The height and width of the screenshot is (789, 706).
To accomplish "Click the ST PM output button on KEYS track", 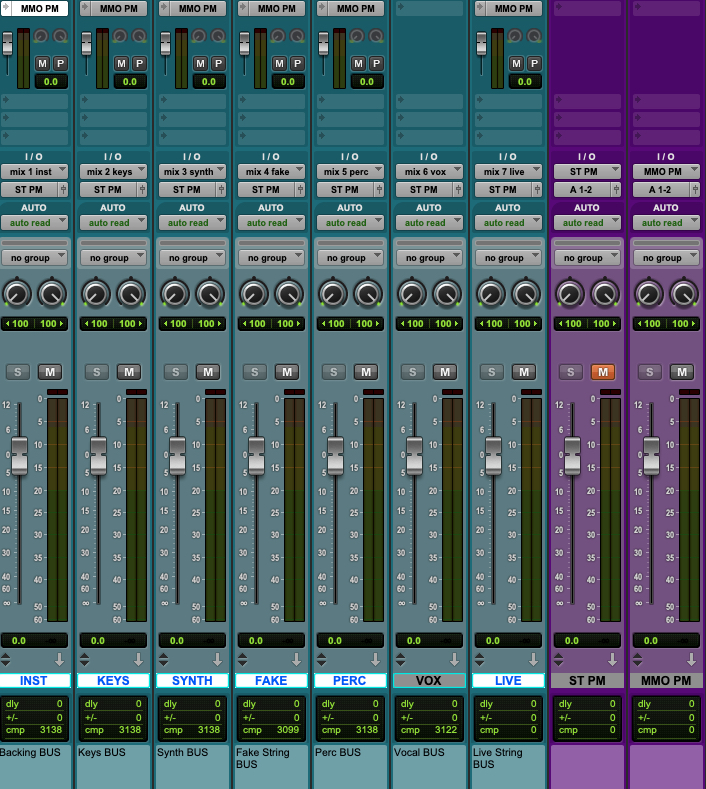I will (107, 190).
